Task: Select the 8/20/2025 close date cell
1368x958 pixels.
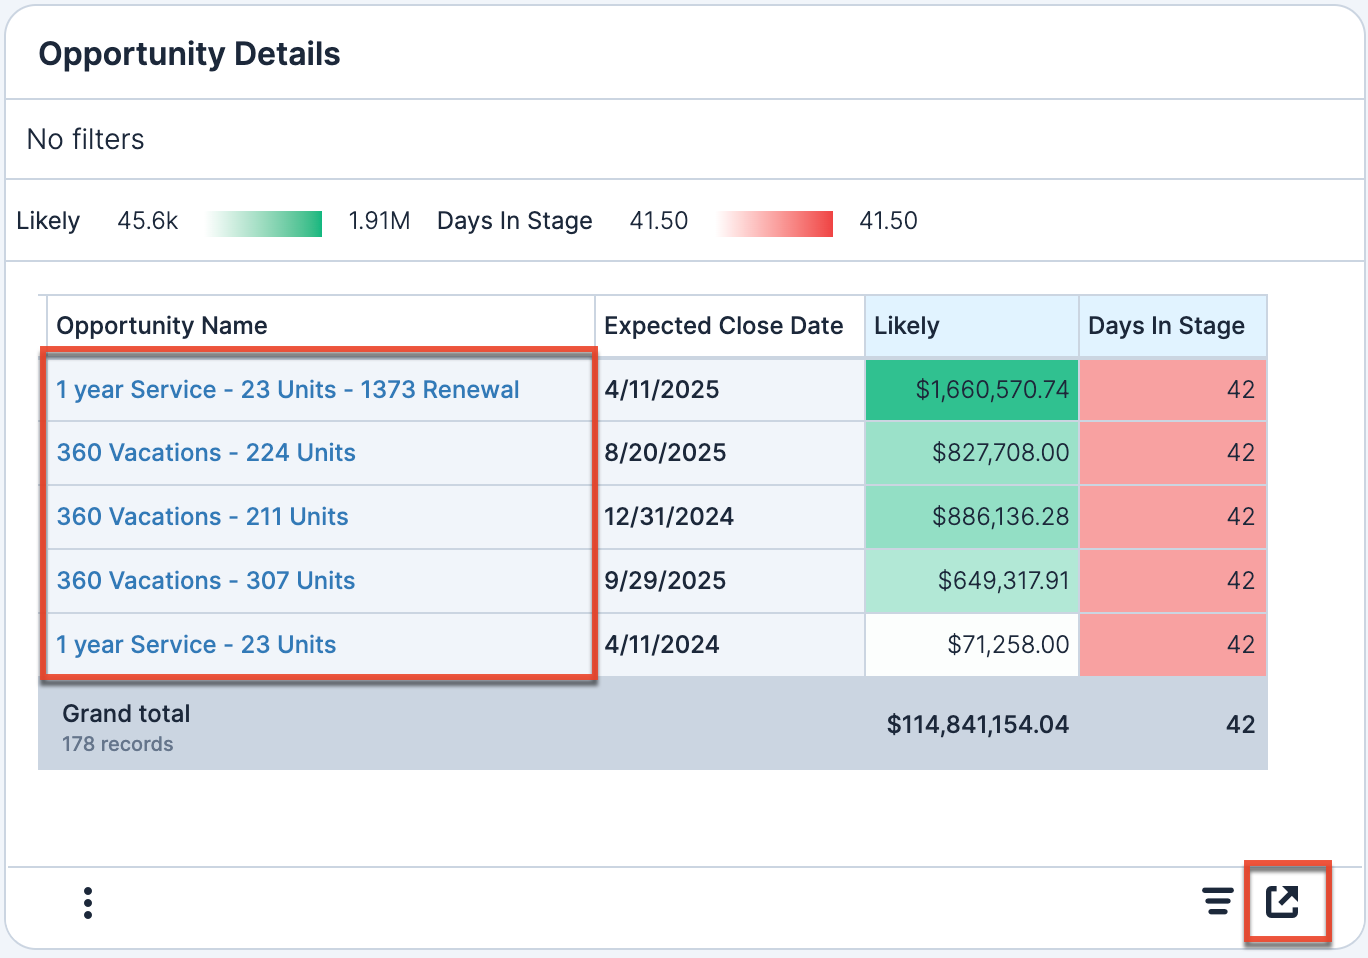Action: tap(666, 453)
